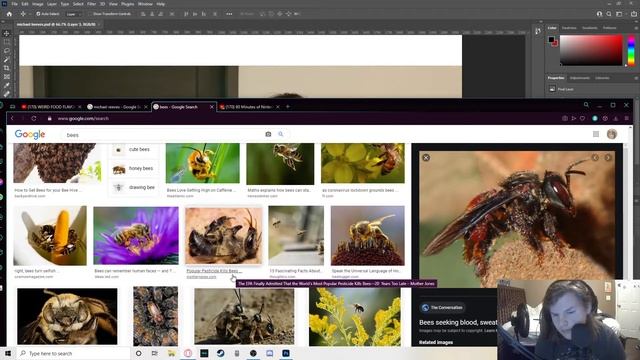Click the Photoshop Home icon
The height and width of the screenshot is (360, 640).
pos(9,14)
